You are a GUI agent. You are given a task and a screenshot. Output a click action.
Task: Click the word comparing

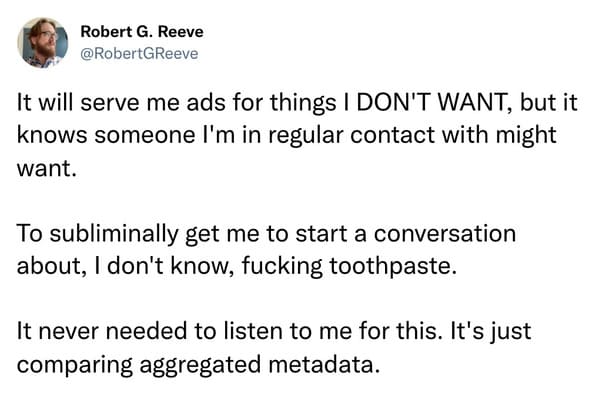75,365
